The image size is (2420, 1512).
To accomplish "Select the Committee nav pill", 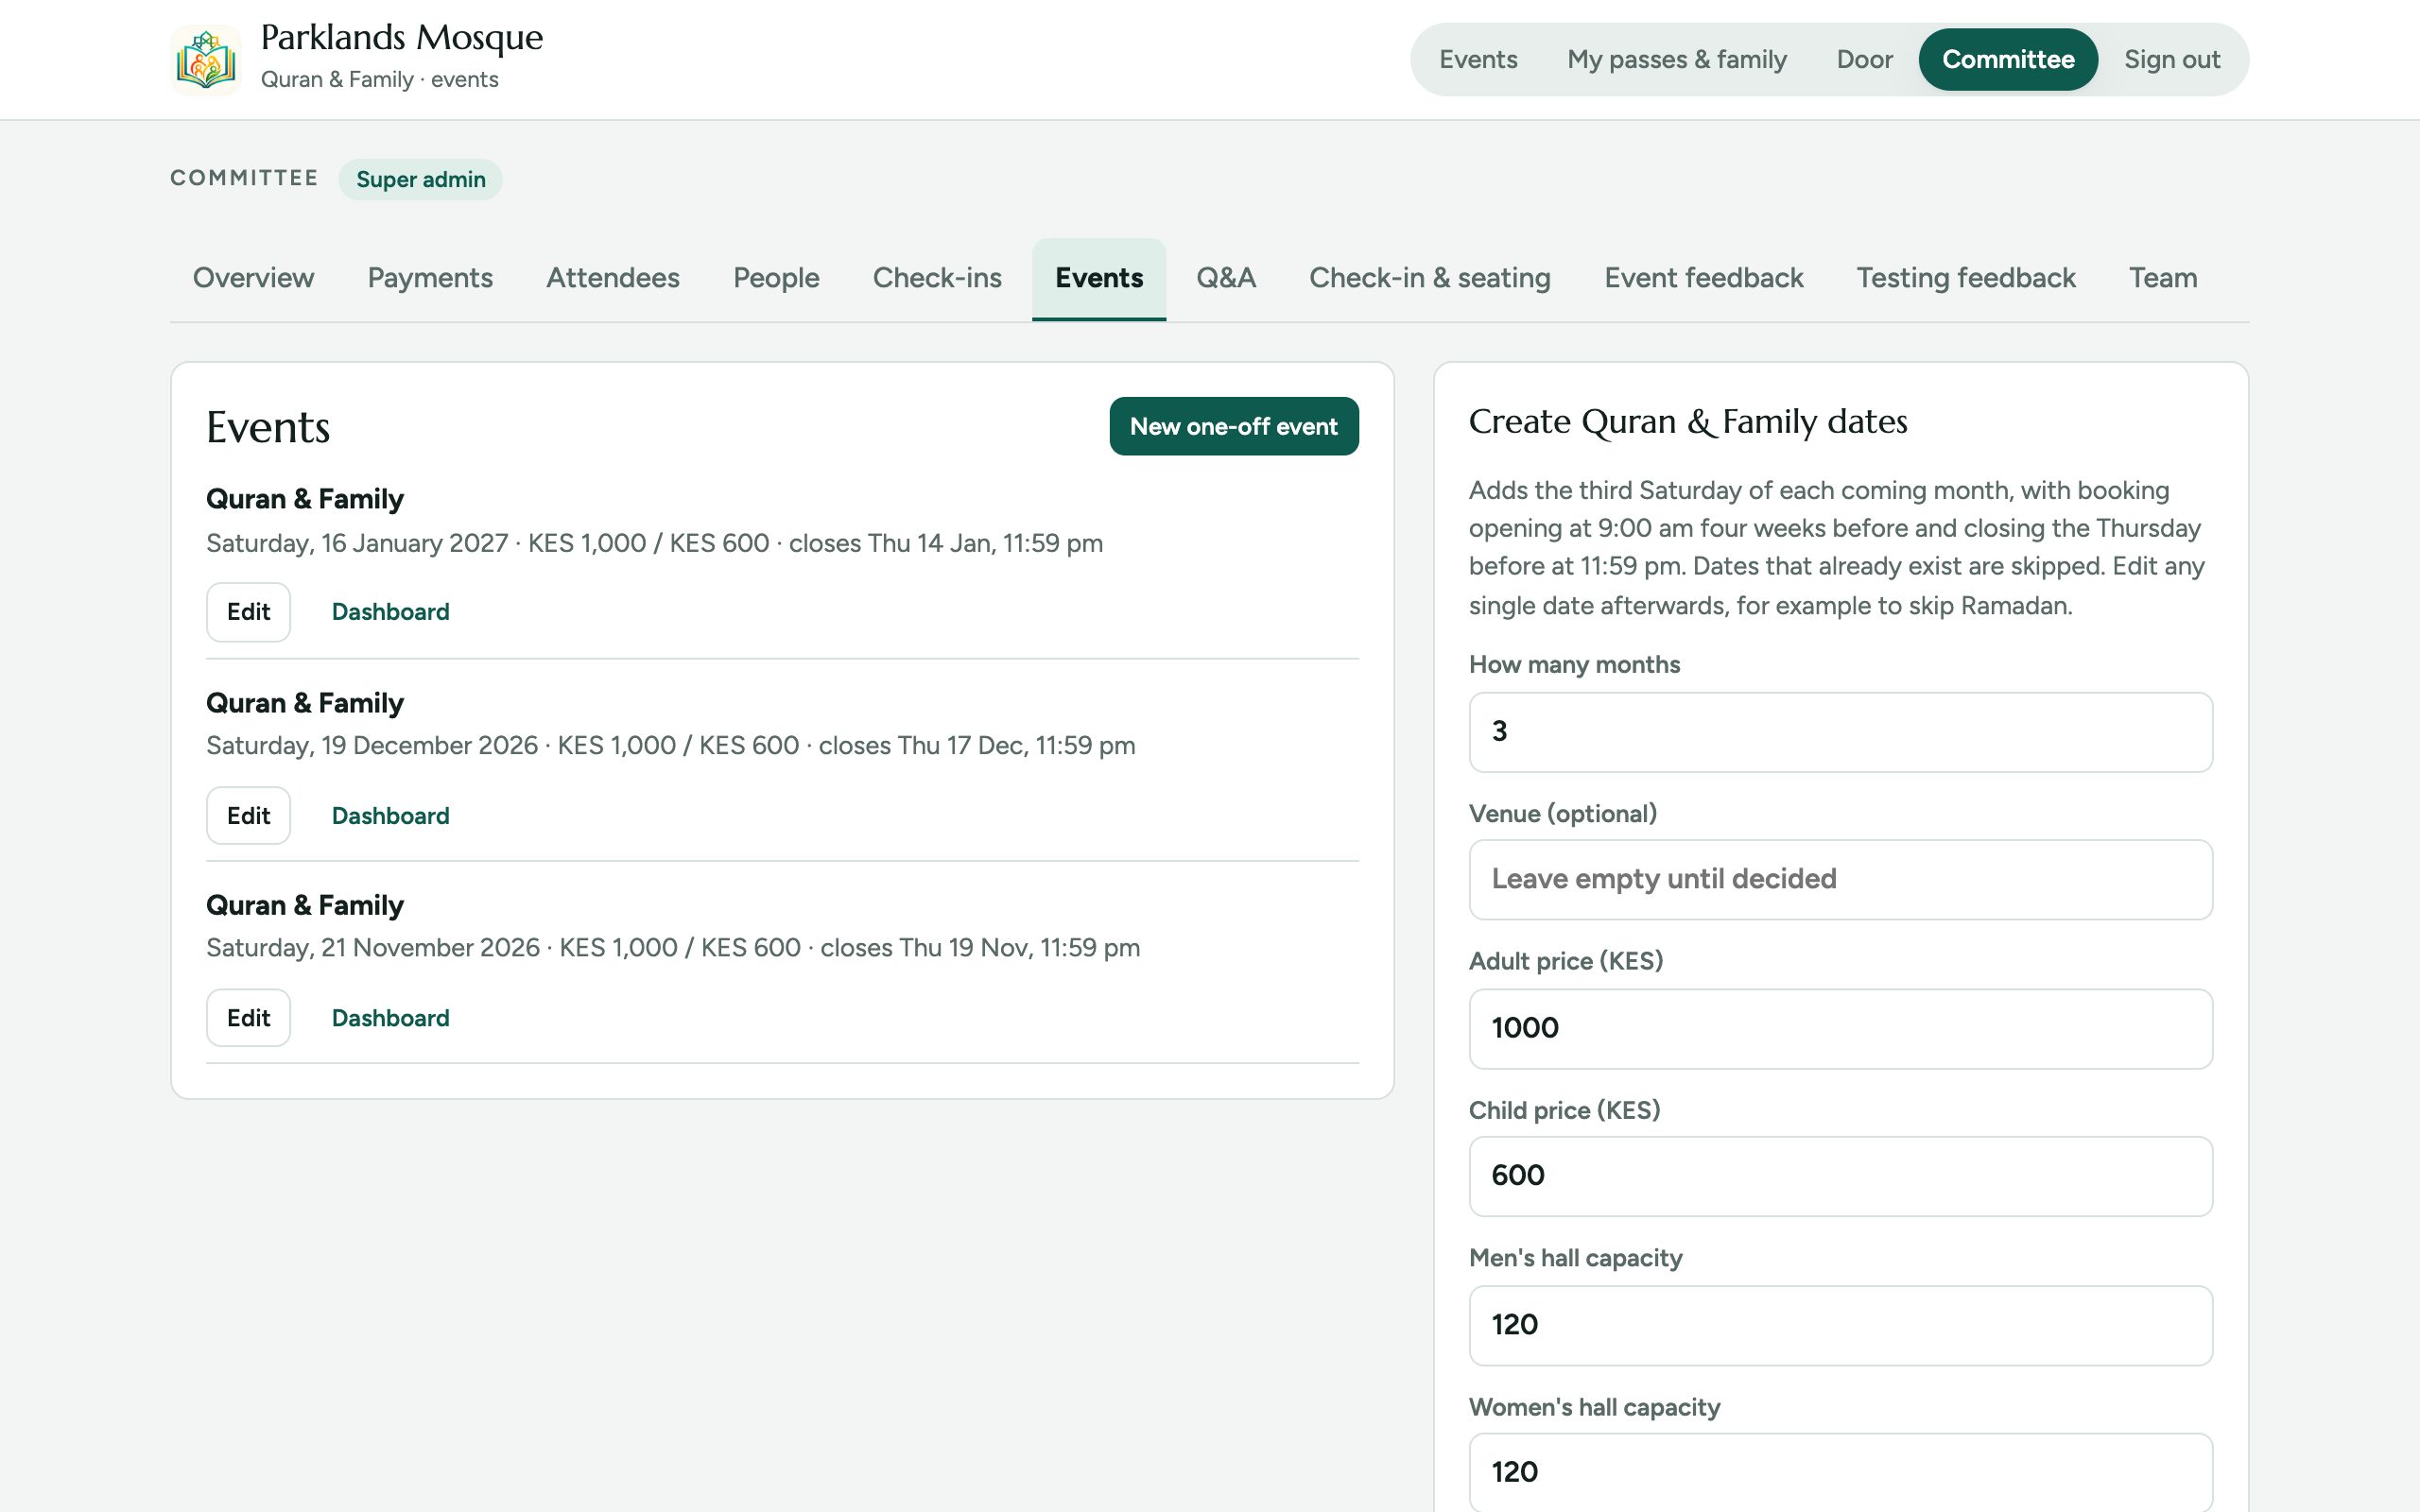I will (x=2008, y=59).
